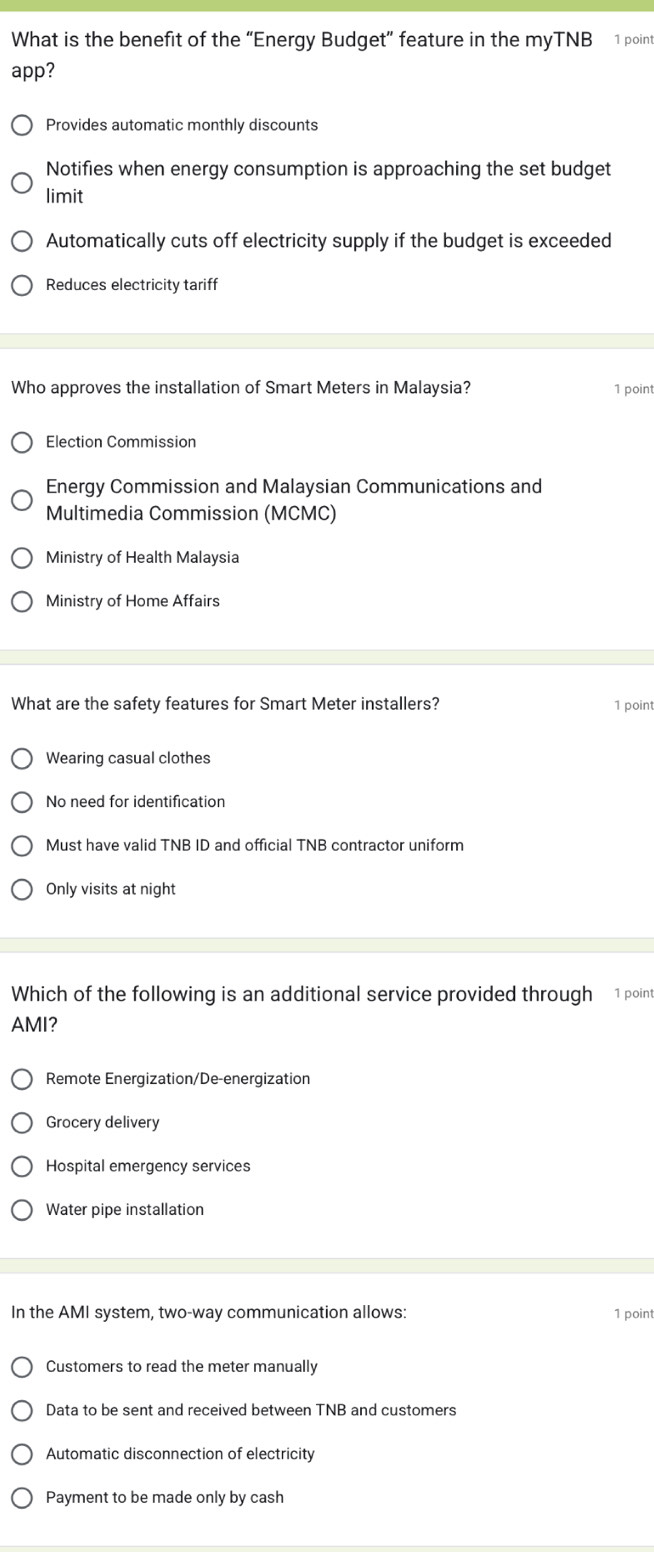Select 'Election Commission' radio option
The height and width of the screenshot is (1552, 654).
[21, 442]
